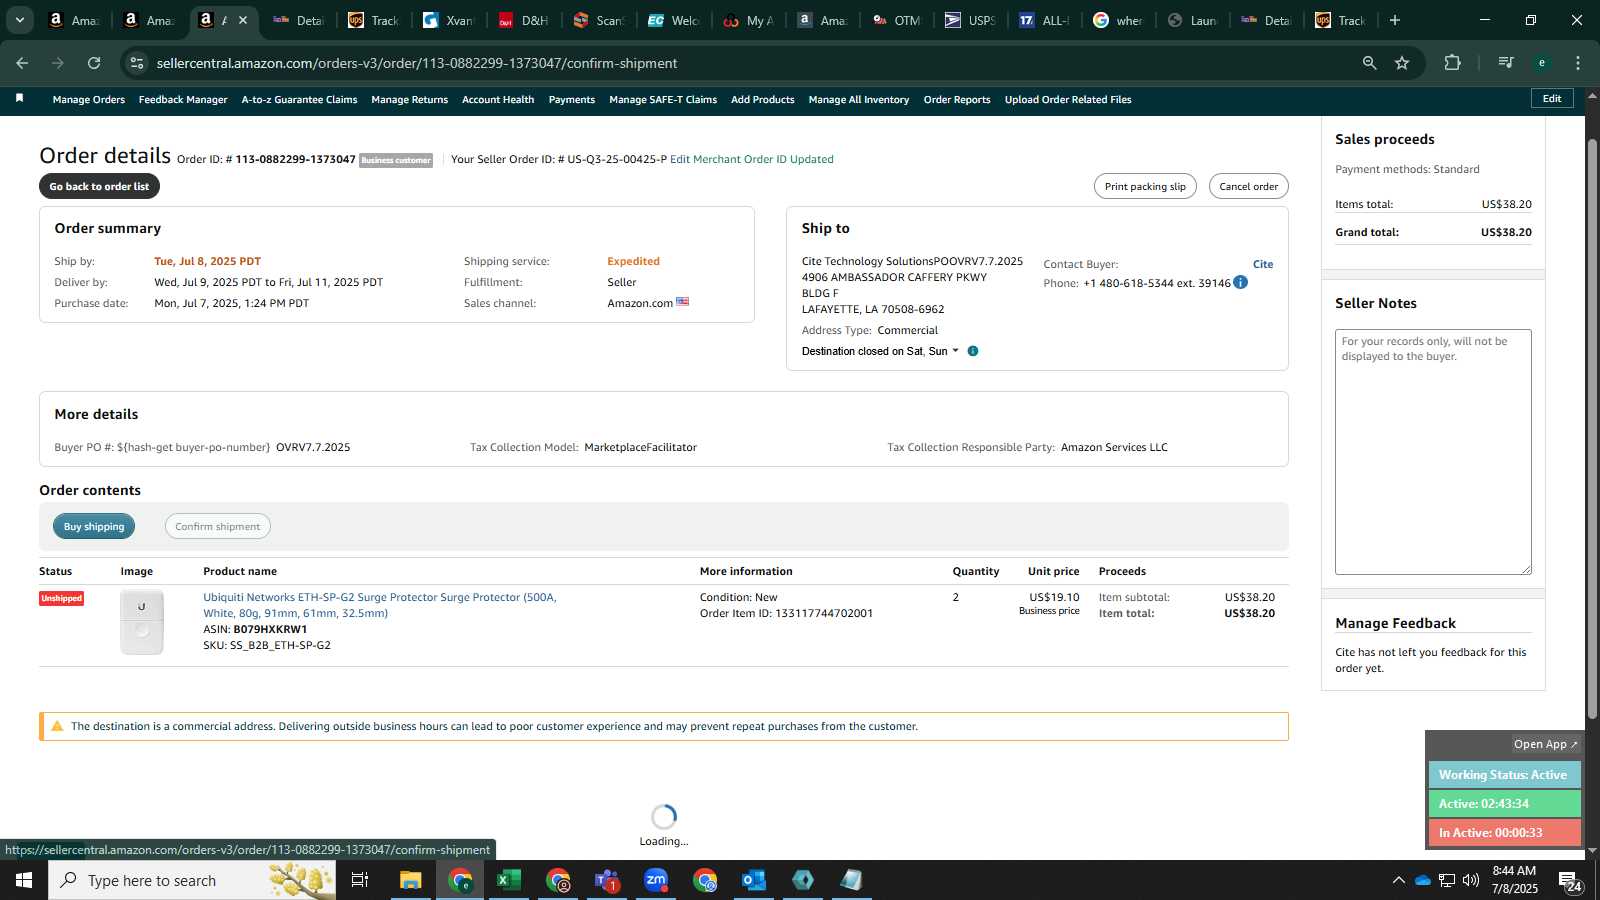1600x900 pixels.
Task: Click the Windows search box
Action: (192, 880)
